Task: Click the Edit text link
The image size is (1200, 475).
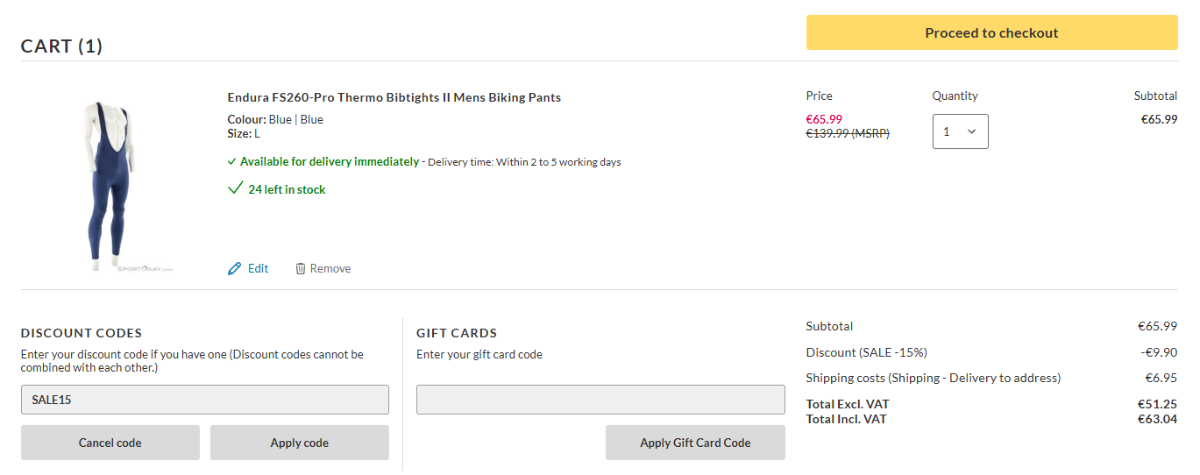Action: (258, 268)
